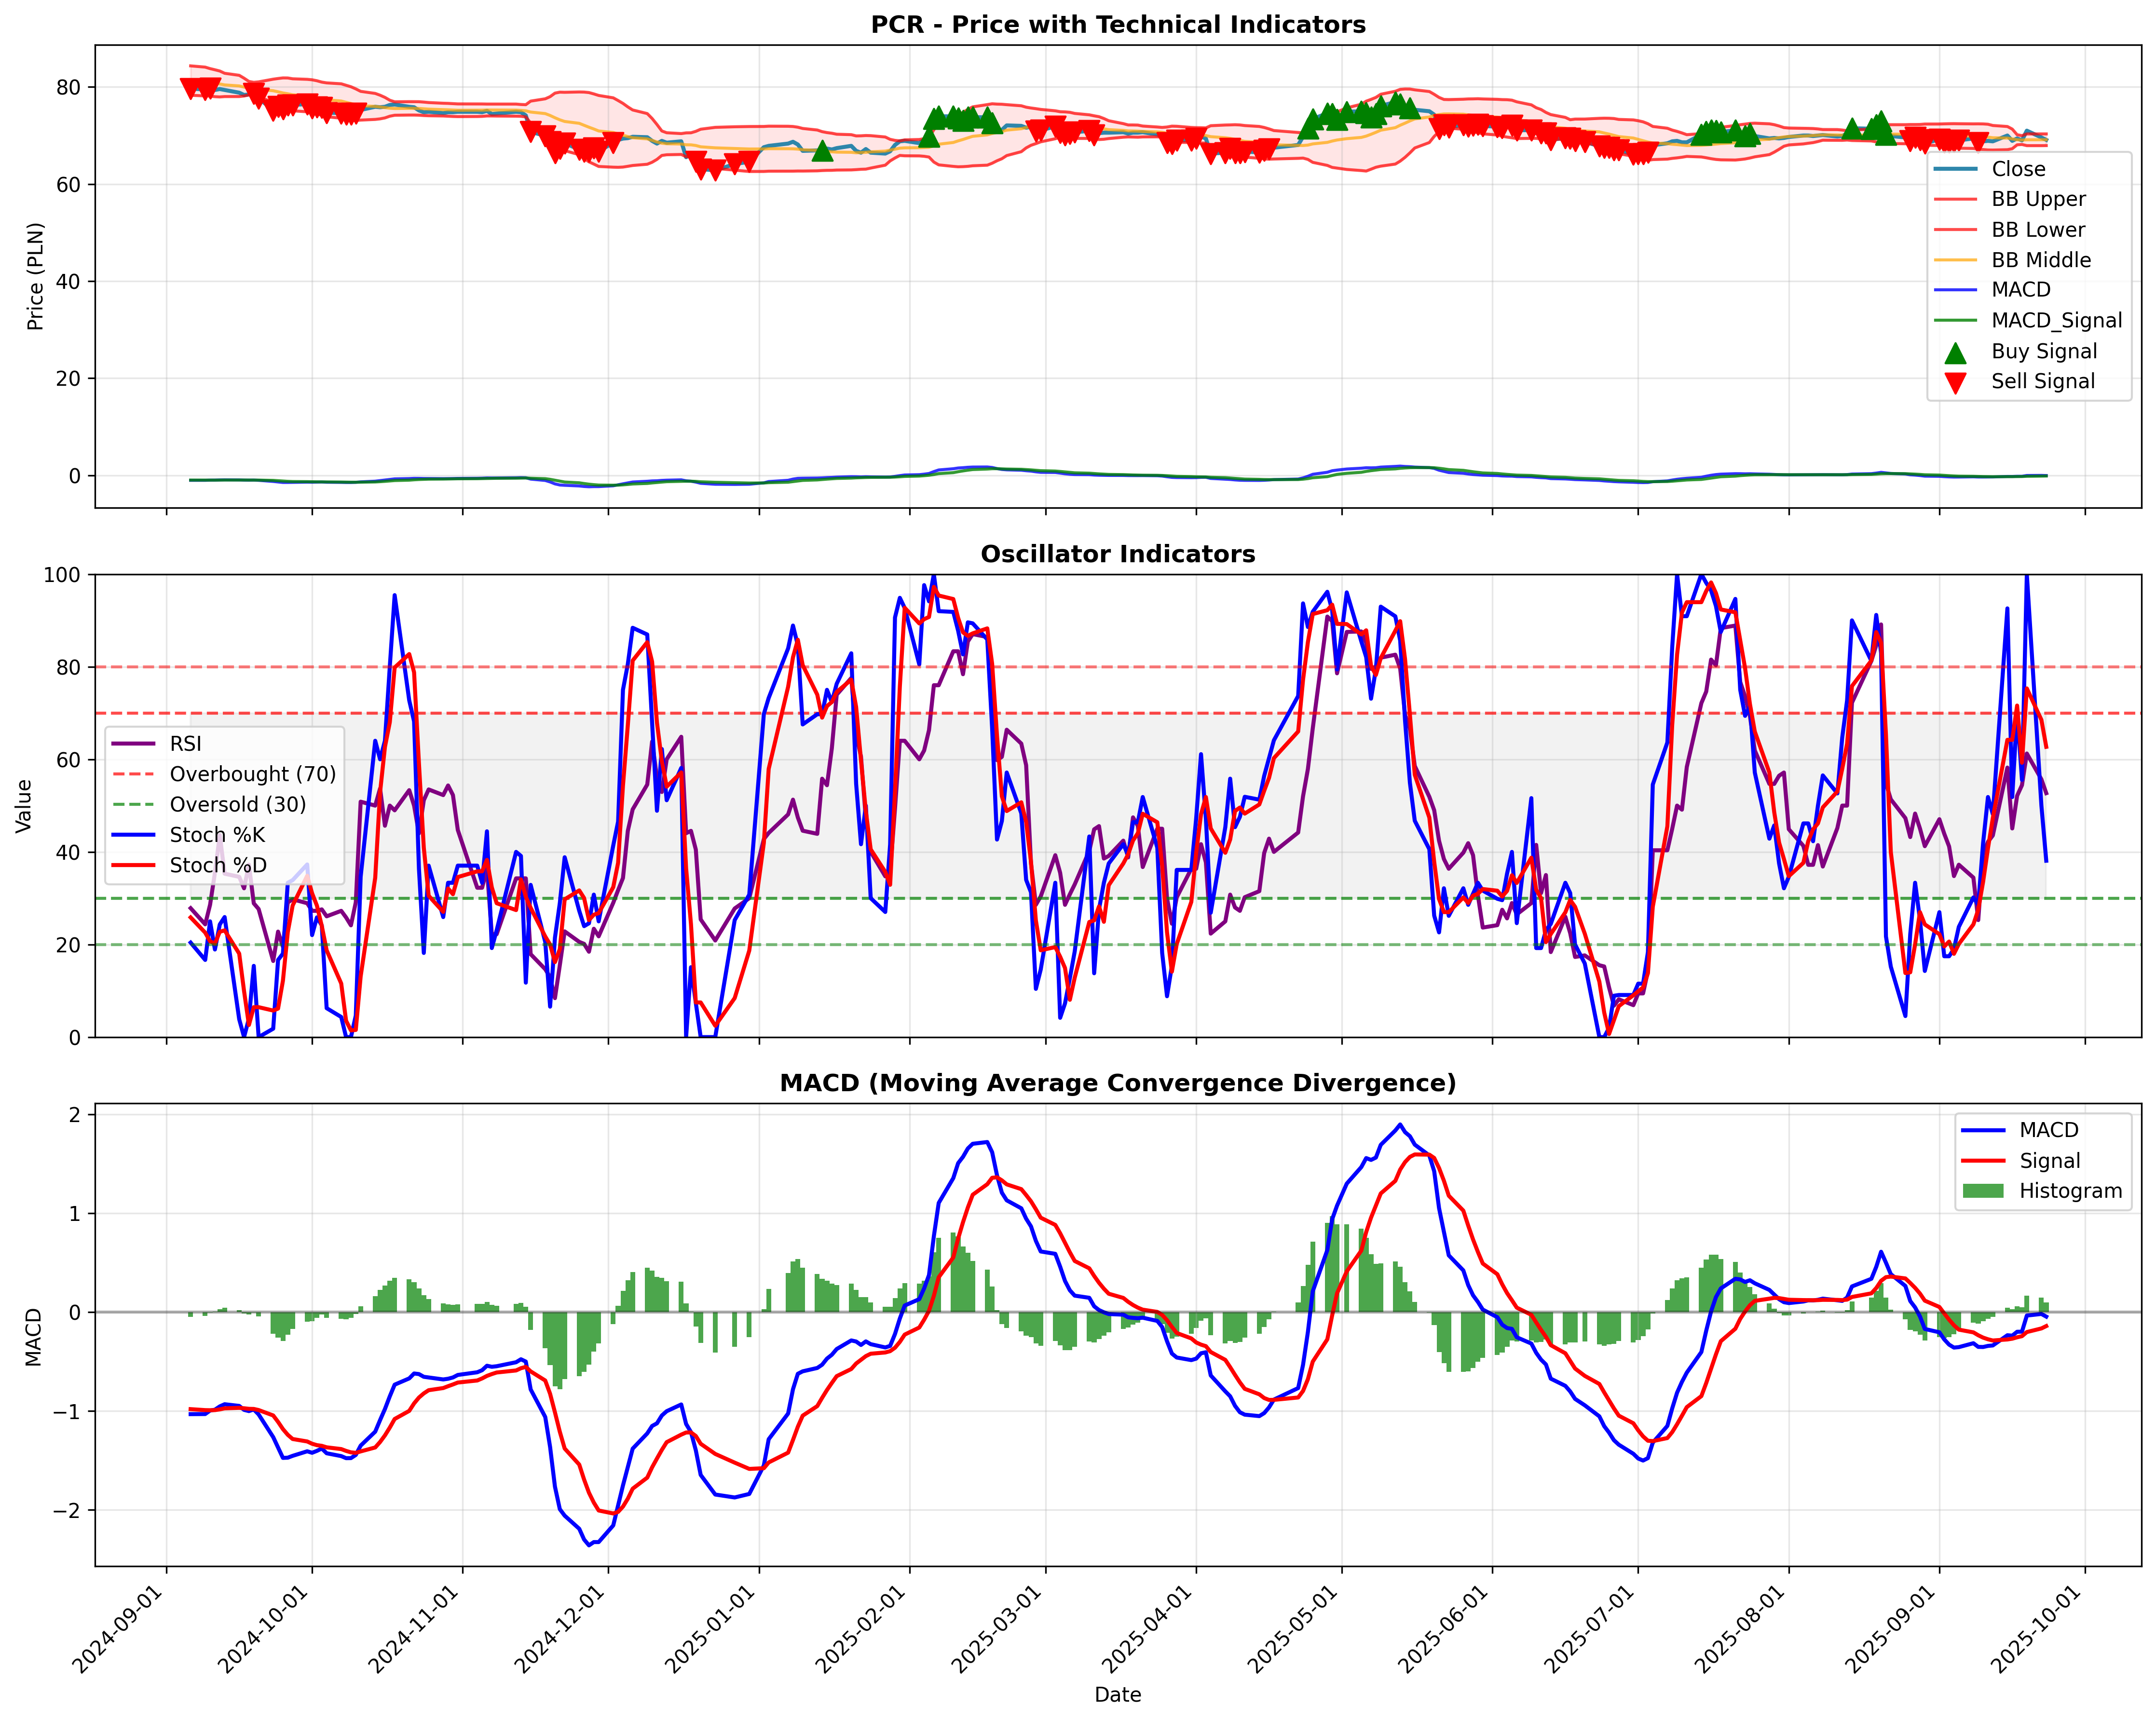
Task: Select the 'RSI' legend entry
Action: pyautogui.click(x=157, y=744)
